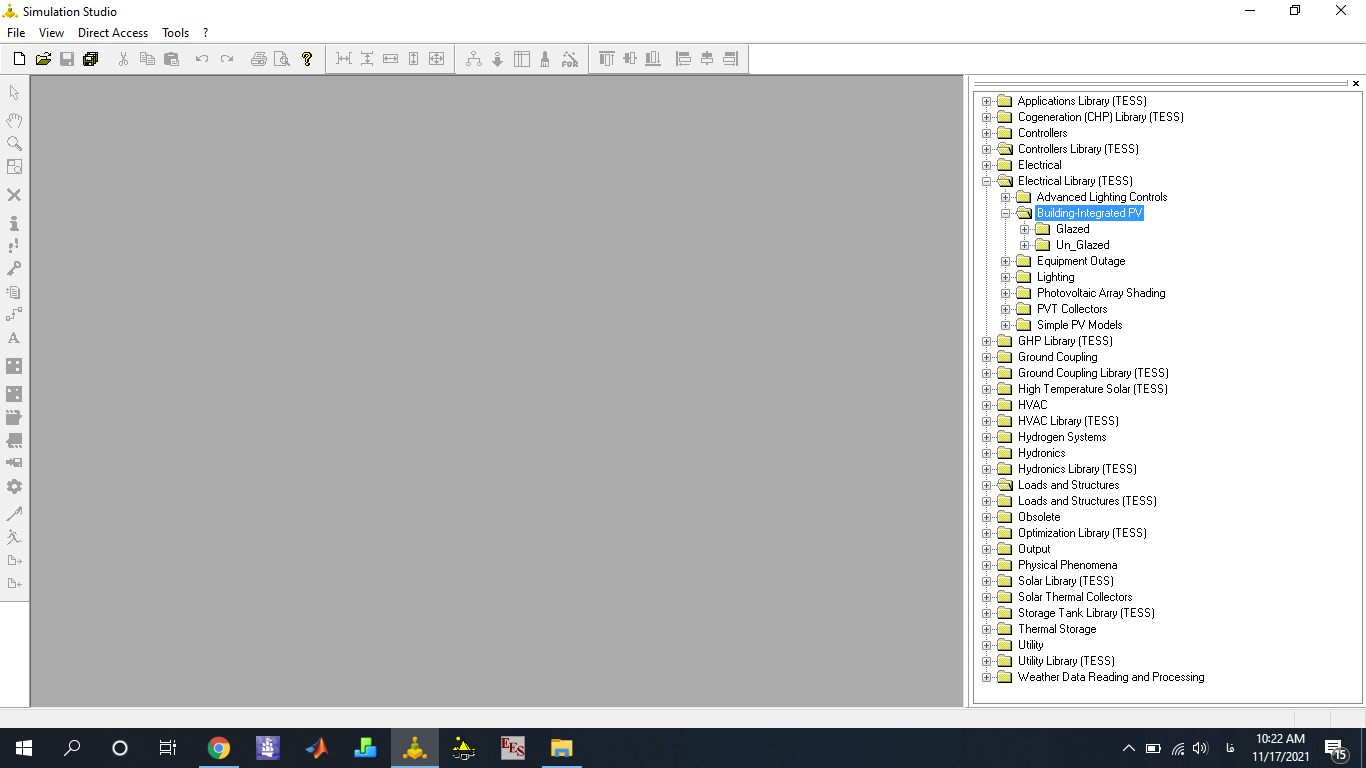Click the New project icon
Image resolution: width=1366 pixels, height=768 pixels.
[19, 59]
